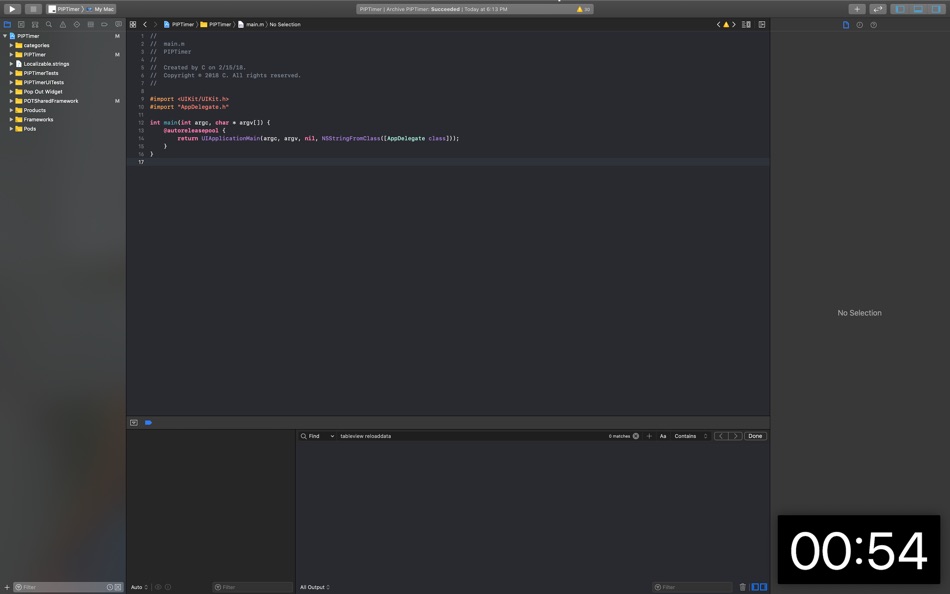Click Done in the find bar

(755, 436)
